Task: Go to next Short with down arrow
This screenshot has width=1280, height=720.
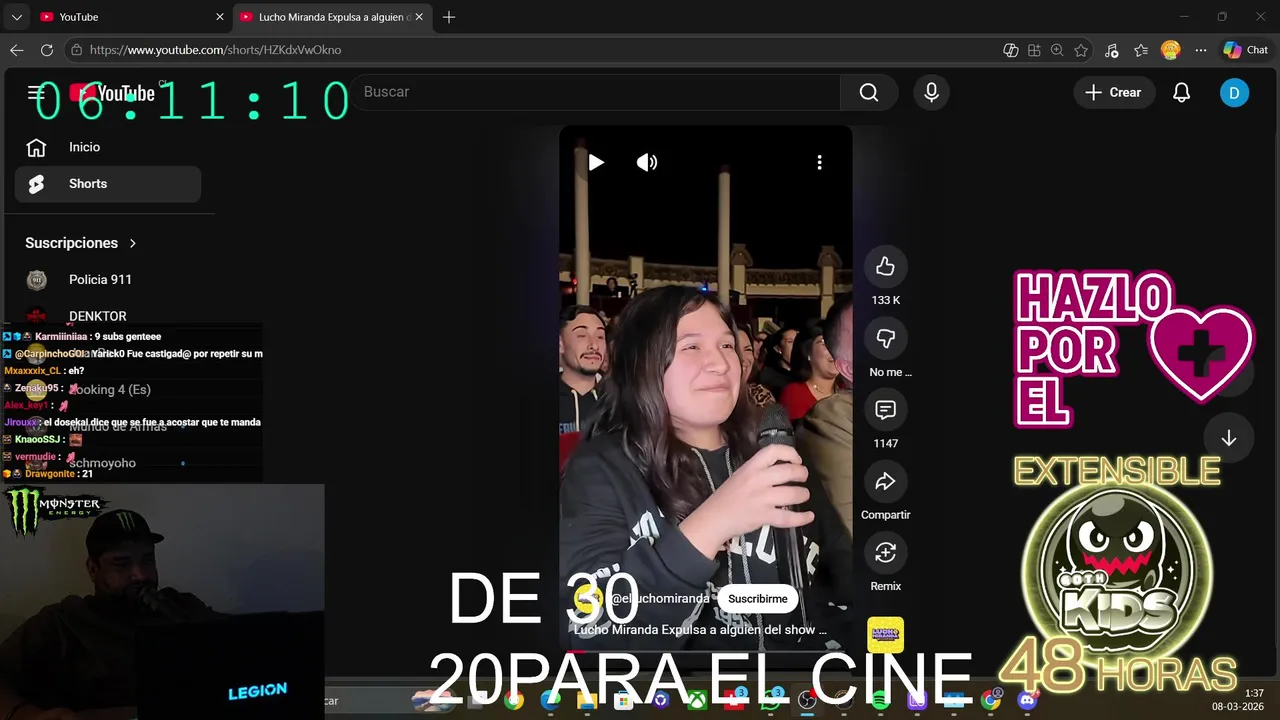Action: click(x=1228, y=439)
